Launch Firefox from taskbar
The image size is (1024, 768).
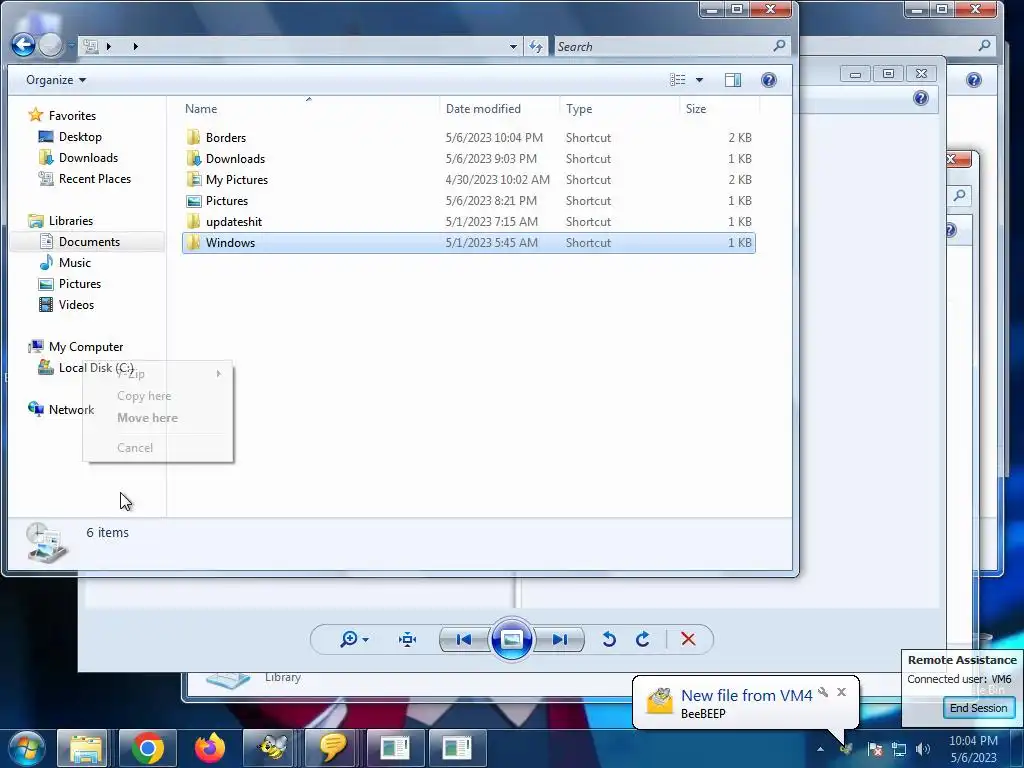tap(210, 748)
